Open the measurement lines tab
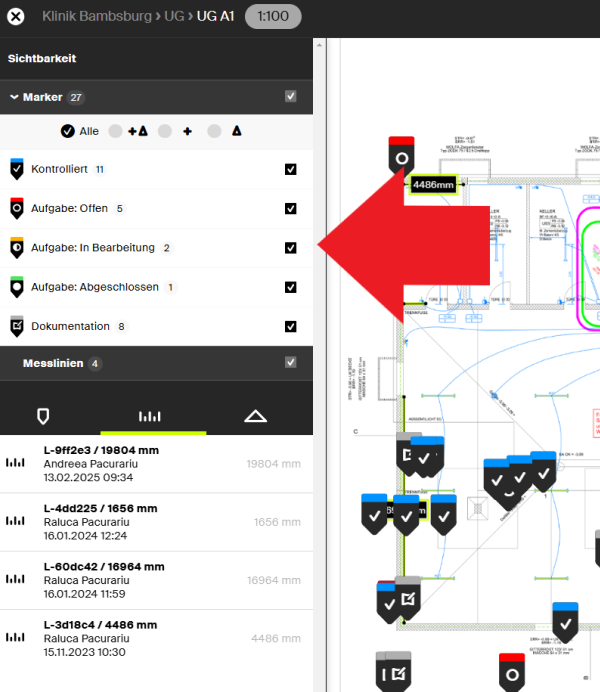 pyautogui.click(x=149, y=415)
